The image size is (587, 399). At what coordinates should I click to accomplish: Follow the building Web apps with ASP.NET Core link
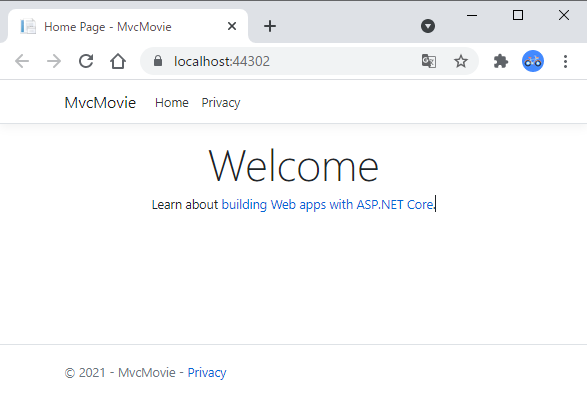coord(328,205)
